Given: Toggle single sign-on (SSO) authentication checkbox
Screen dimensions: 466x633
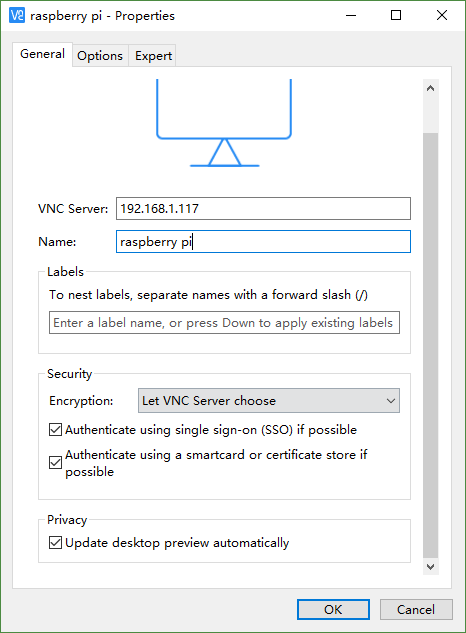Looking at the screenshot, I should [56, 430].
